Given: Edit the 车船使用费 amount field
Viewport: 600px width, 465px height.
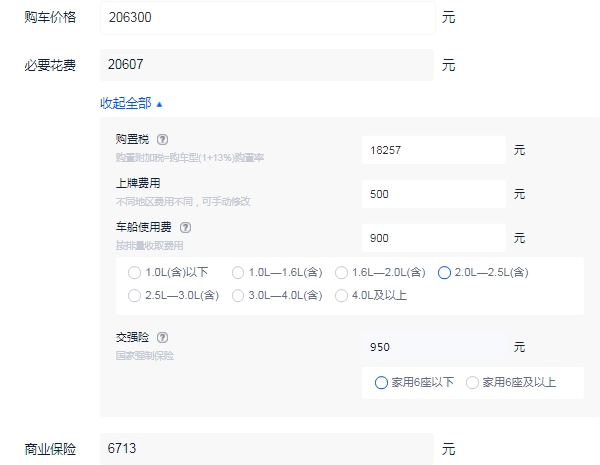Looking at the screenshot, I should tap(433, 238).
